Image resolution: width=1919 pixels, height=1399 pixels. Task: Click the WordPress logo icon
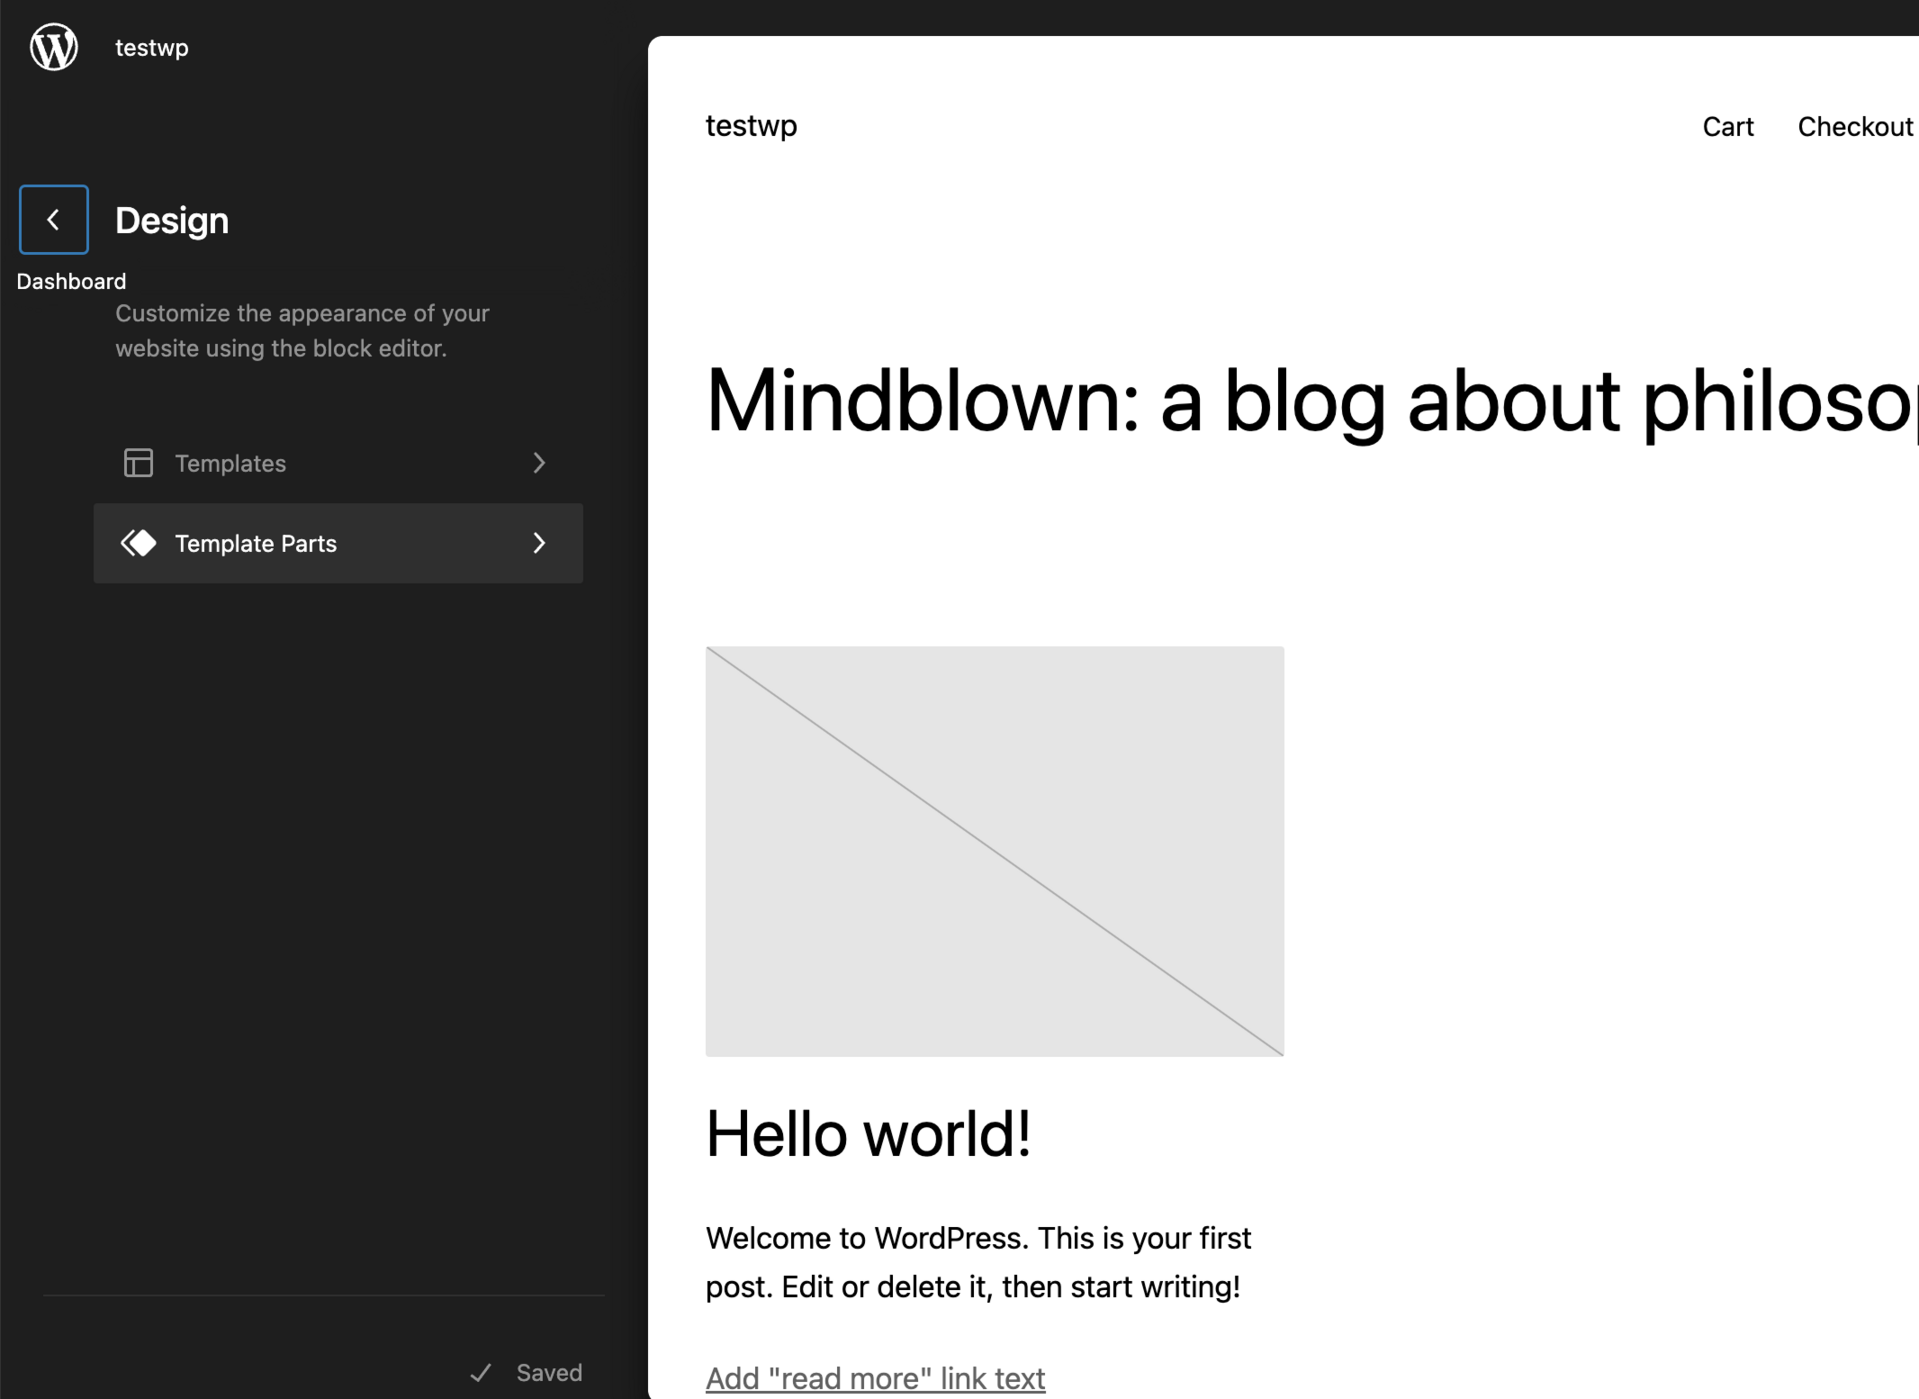click(x=54, y=47)
